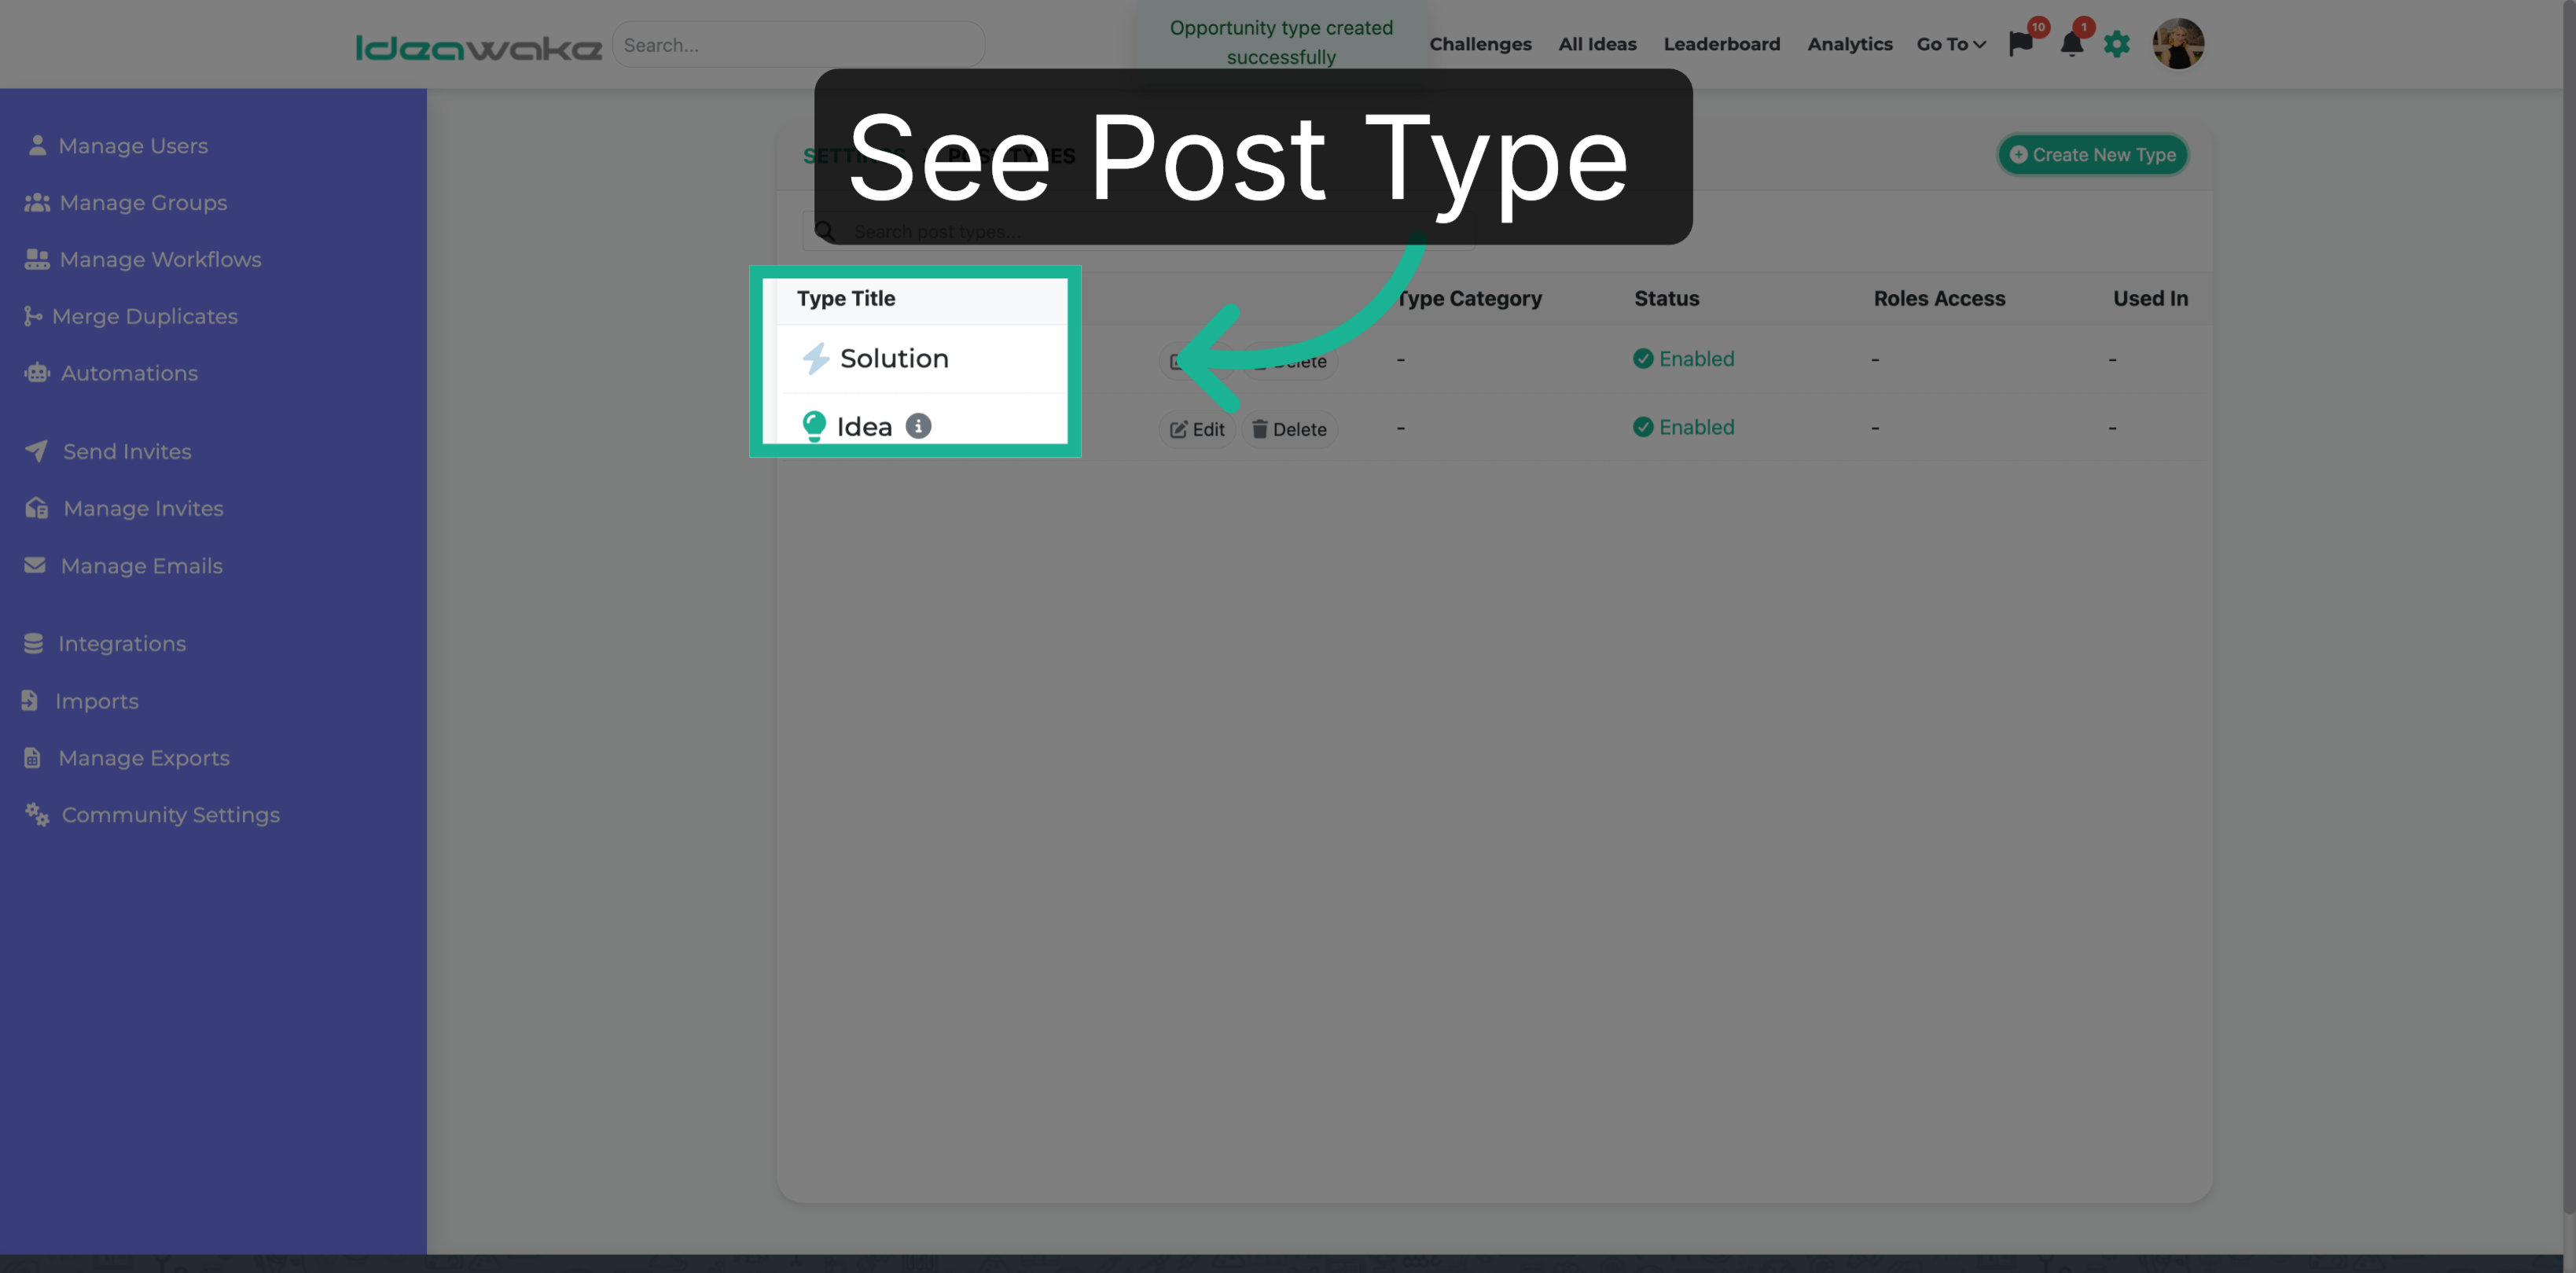Click the Roles Access column header
The height and width of the screenshot is (1273, 2576).
[1939, 299]
